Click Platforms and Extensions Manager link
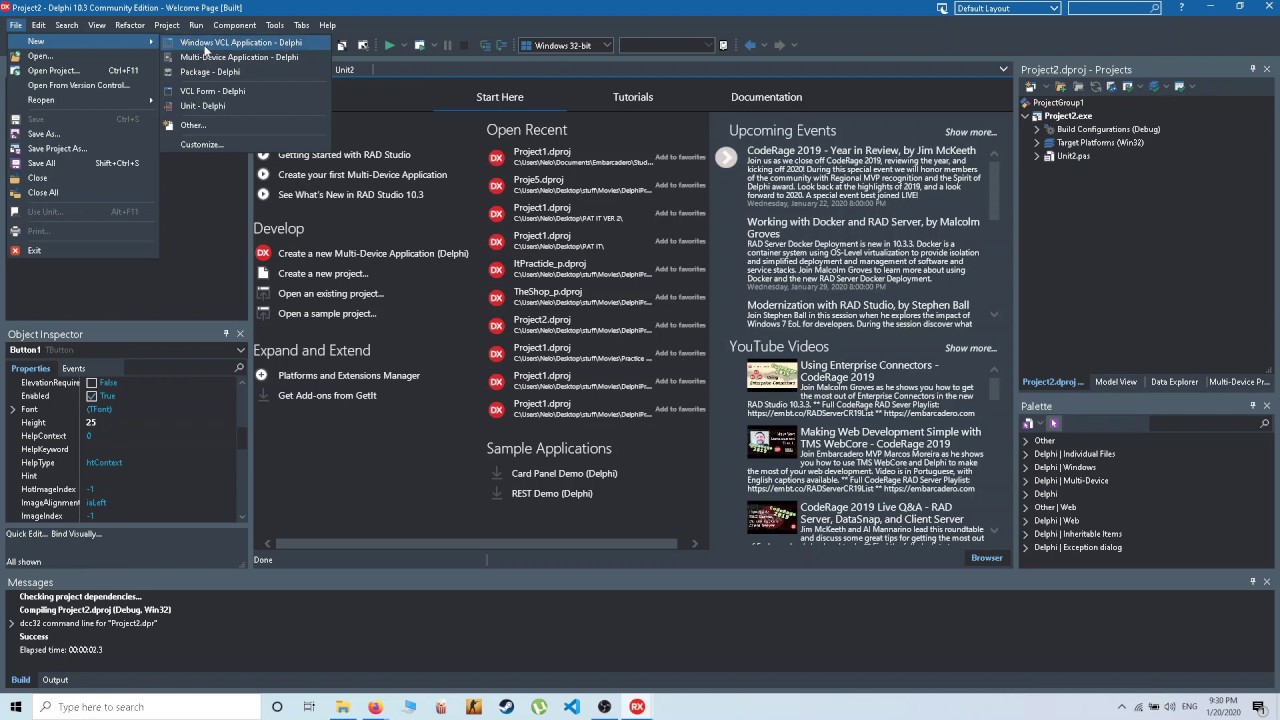The image size is (1280, 720). pyautogui.click(x=349, y=375)
